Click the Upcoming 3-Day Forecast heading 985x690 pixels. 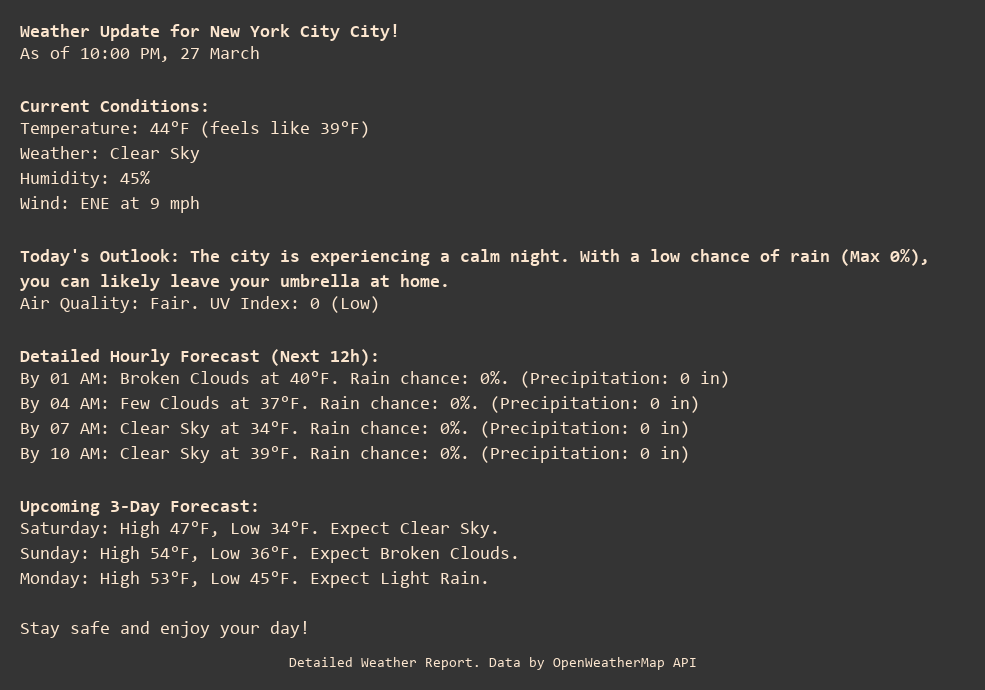coord(139,506)
